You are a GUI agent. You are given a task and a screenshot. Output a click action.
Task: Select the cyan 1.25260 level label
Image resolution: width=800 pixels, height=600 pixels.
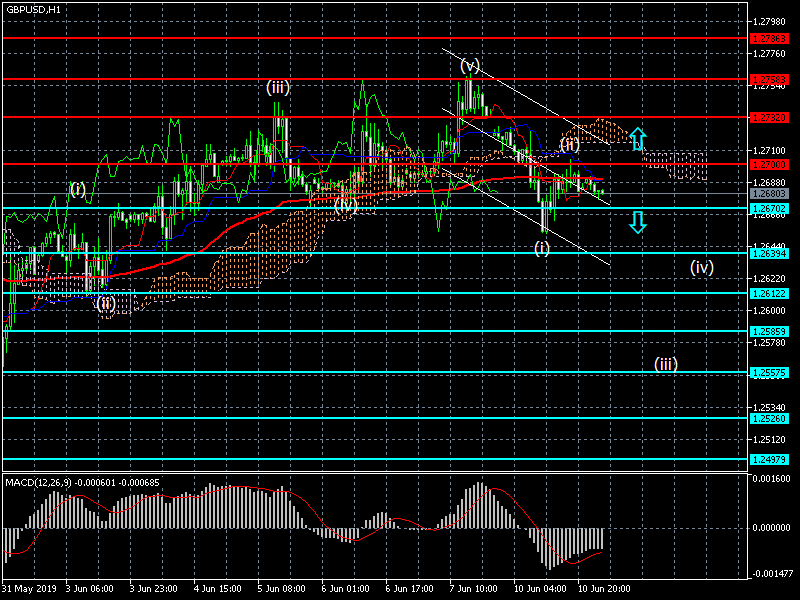click(x=769, y=418)
